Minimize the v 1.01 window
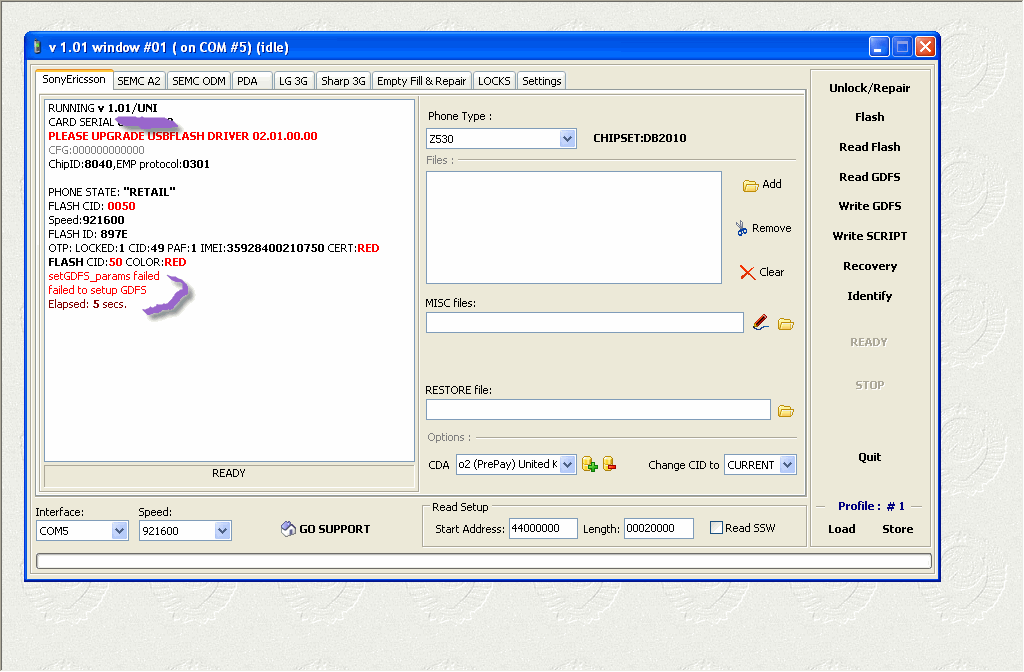The height and width of the screenshot is (672, 1024). pos(879,47)
